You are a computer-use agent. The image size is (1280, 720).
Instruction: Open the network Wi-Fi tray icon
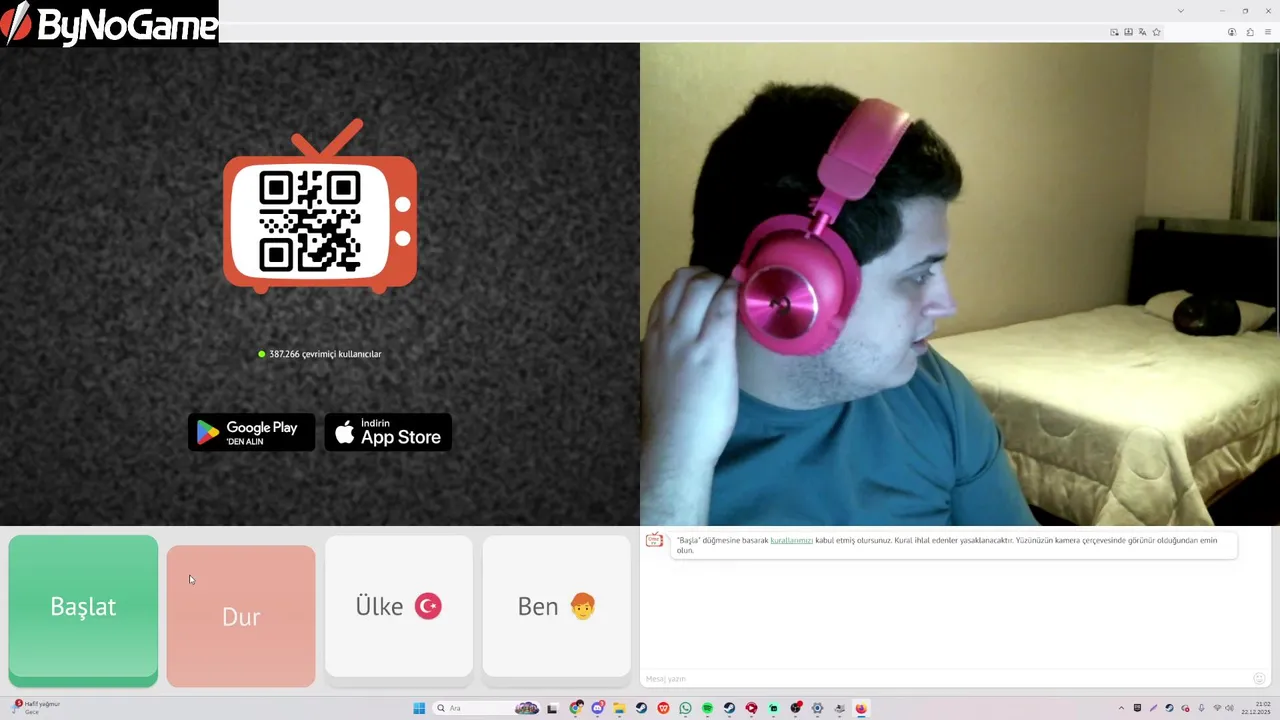tap(1217, 708)
